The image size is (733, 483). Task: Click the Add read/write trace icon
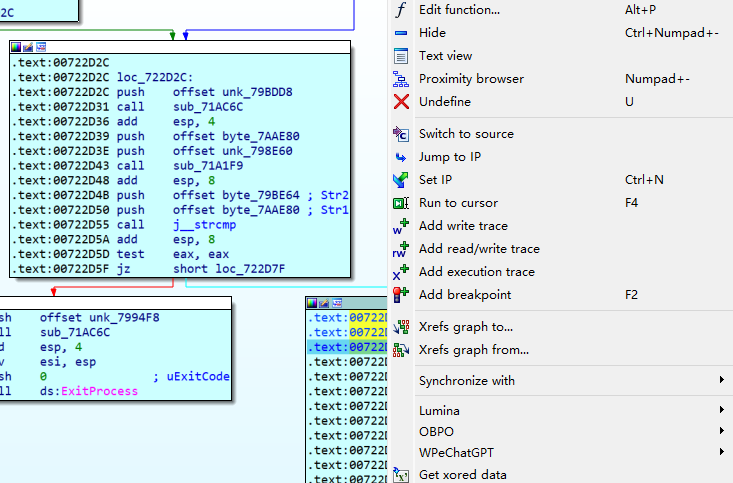[x=401, y=249]
